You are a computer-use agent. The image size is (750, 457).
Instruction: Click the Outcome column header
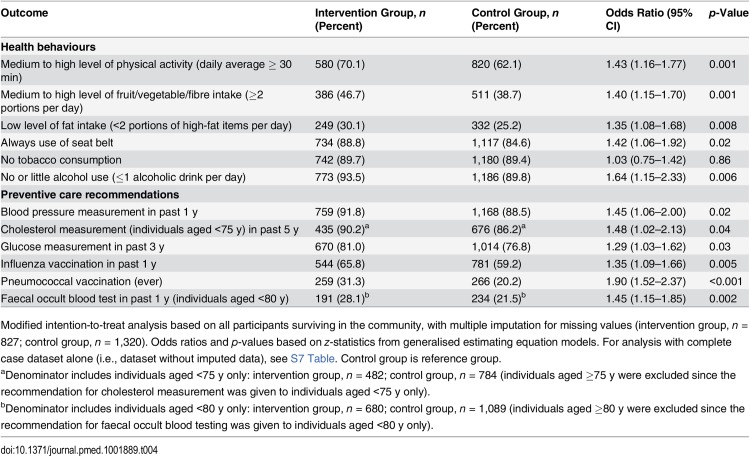coord(24,13)
